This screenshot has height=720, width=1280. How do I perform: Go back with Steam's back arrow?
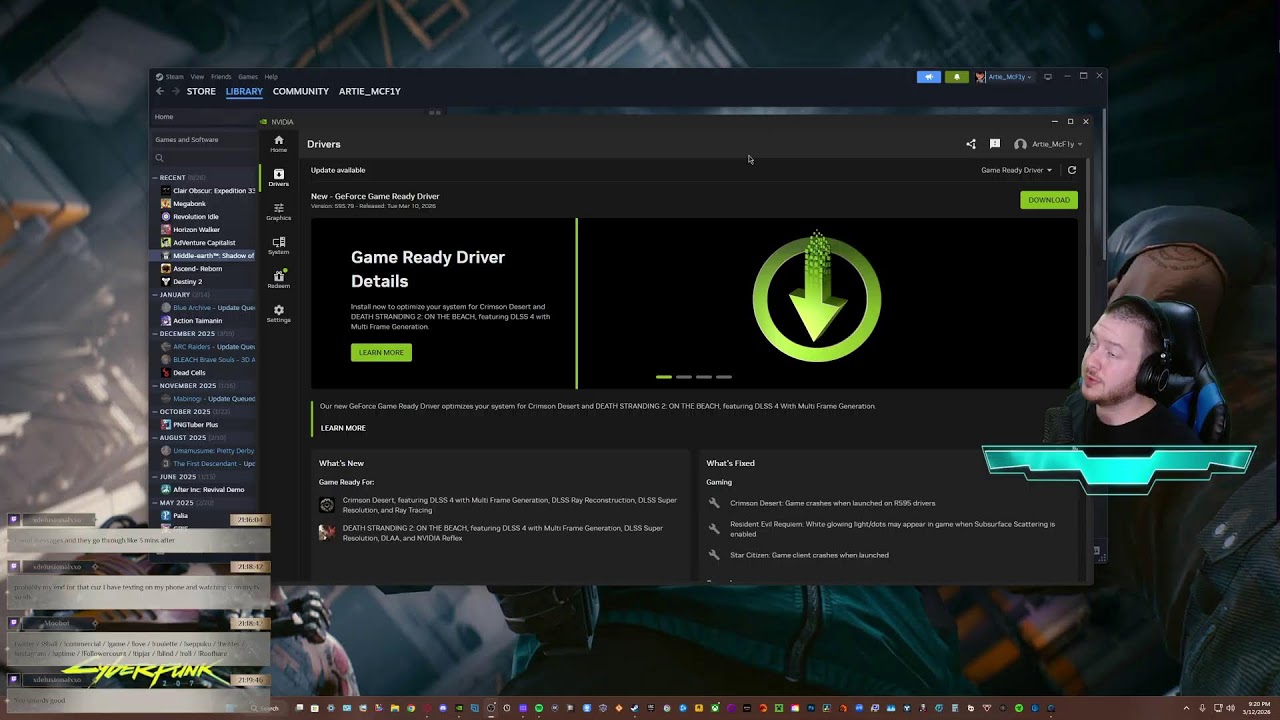click(160, 91)
